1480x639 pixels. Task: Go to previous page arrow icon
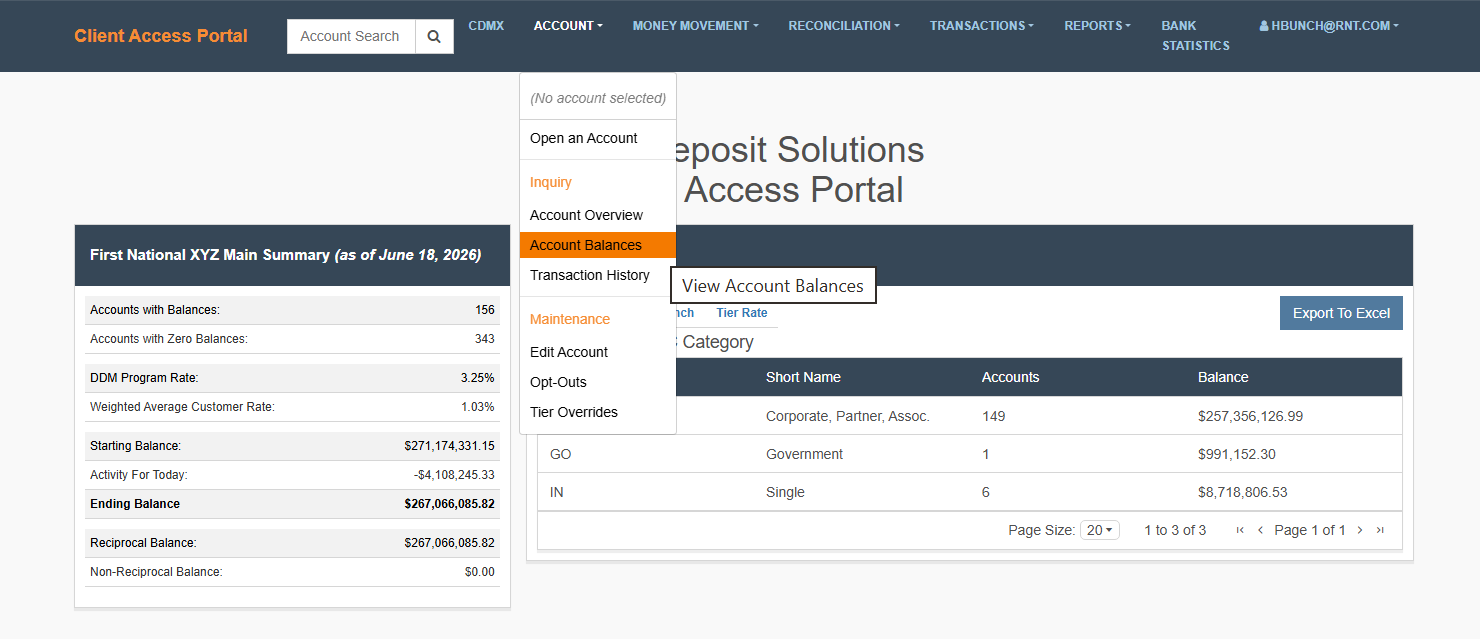point(1260,530)
